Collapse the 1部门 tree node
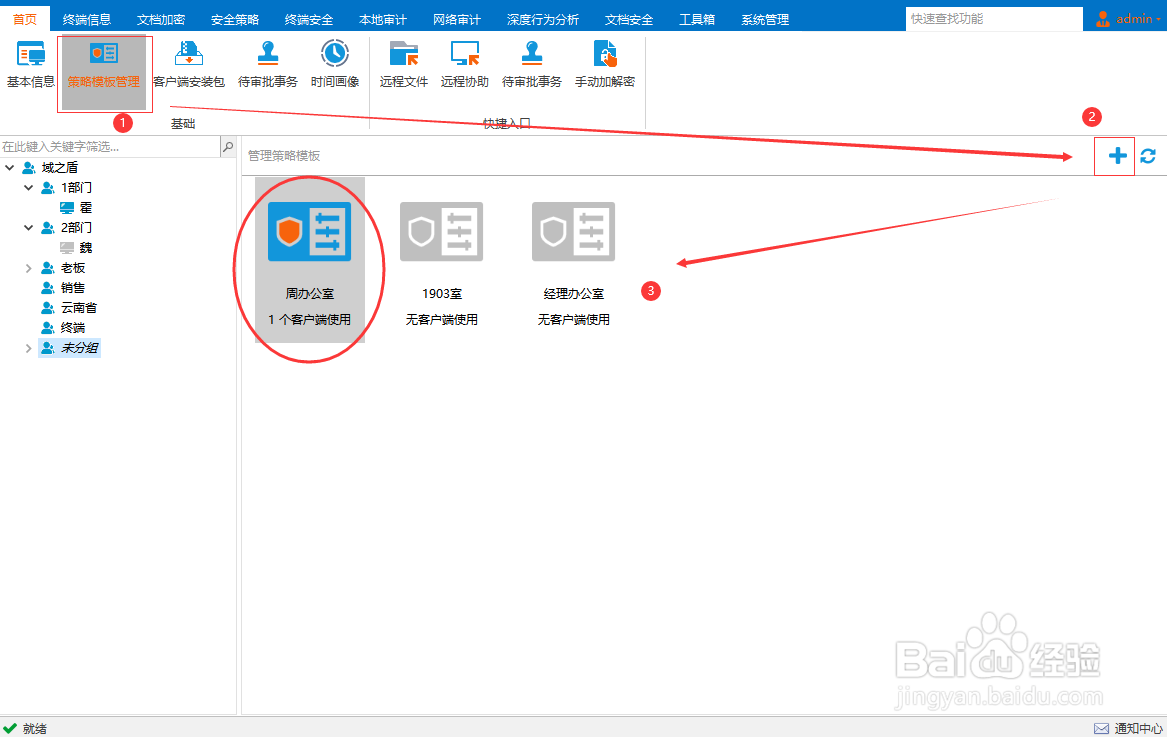The width and height of the screenshot is (1167, 737). 28,188
